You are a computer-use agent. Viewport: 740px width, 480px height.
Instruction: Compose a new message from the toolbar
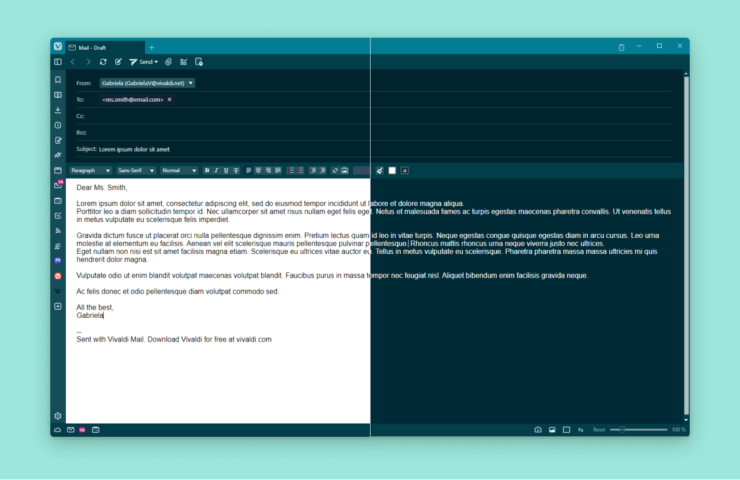[x=118, y=62]
